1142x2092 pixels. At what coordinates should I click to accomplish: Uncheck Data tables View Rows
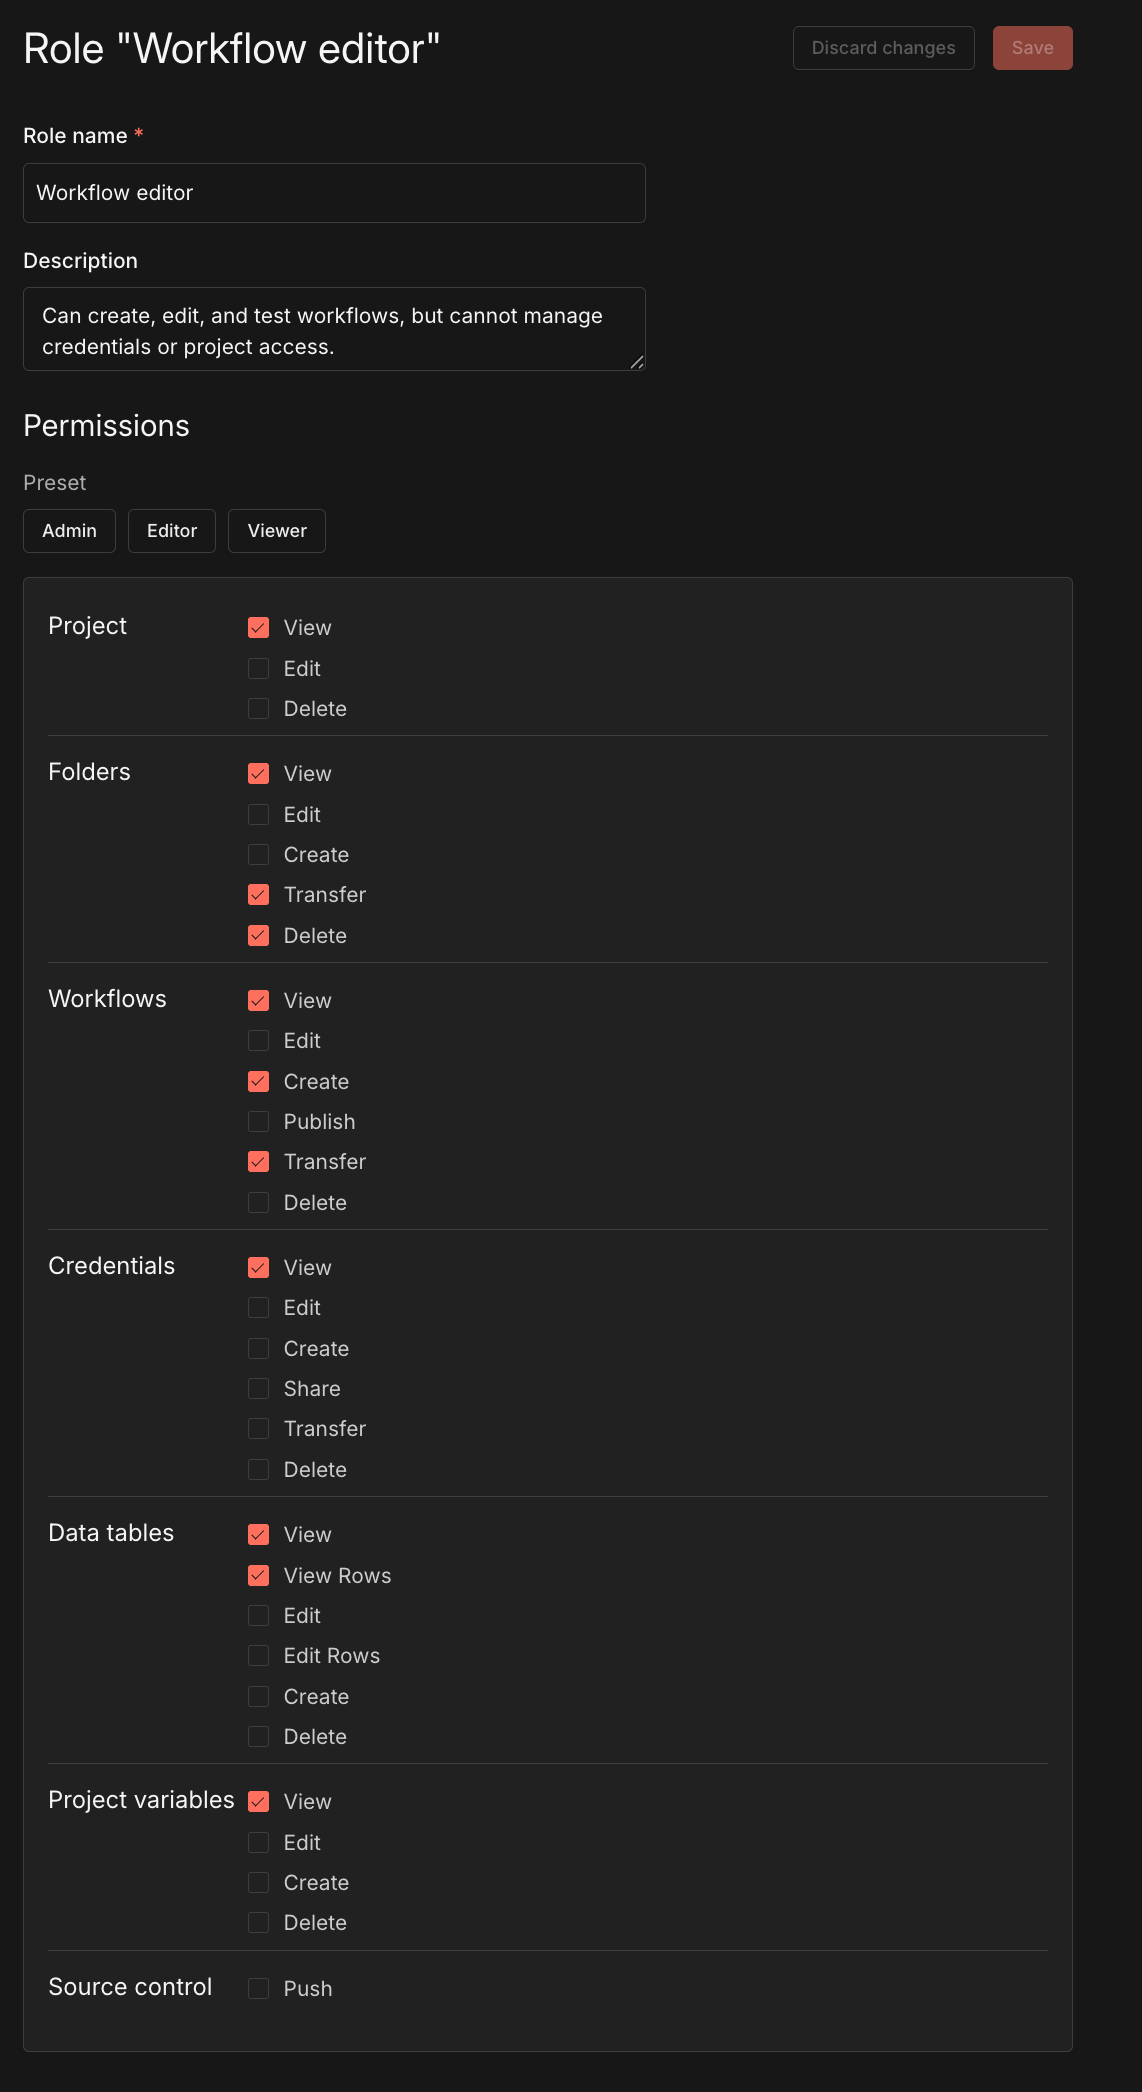click(259, 1576)
